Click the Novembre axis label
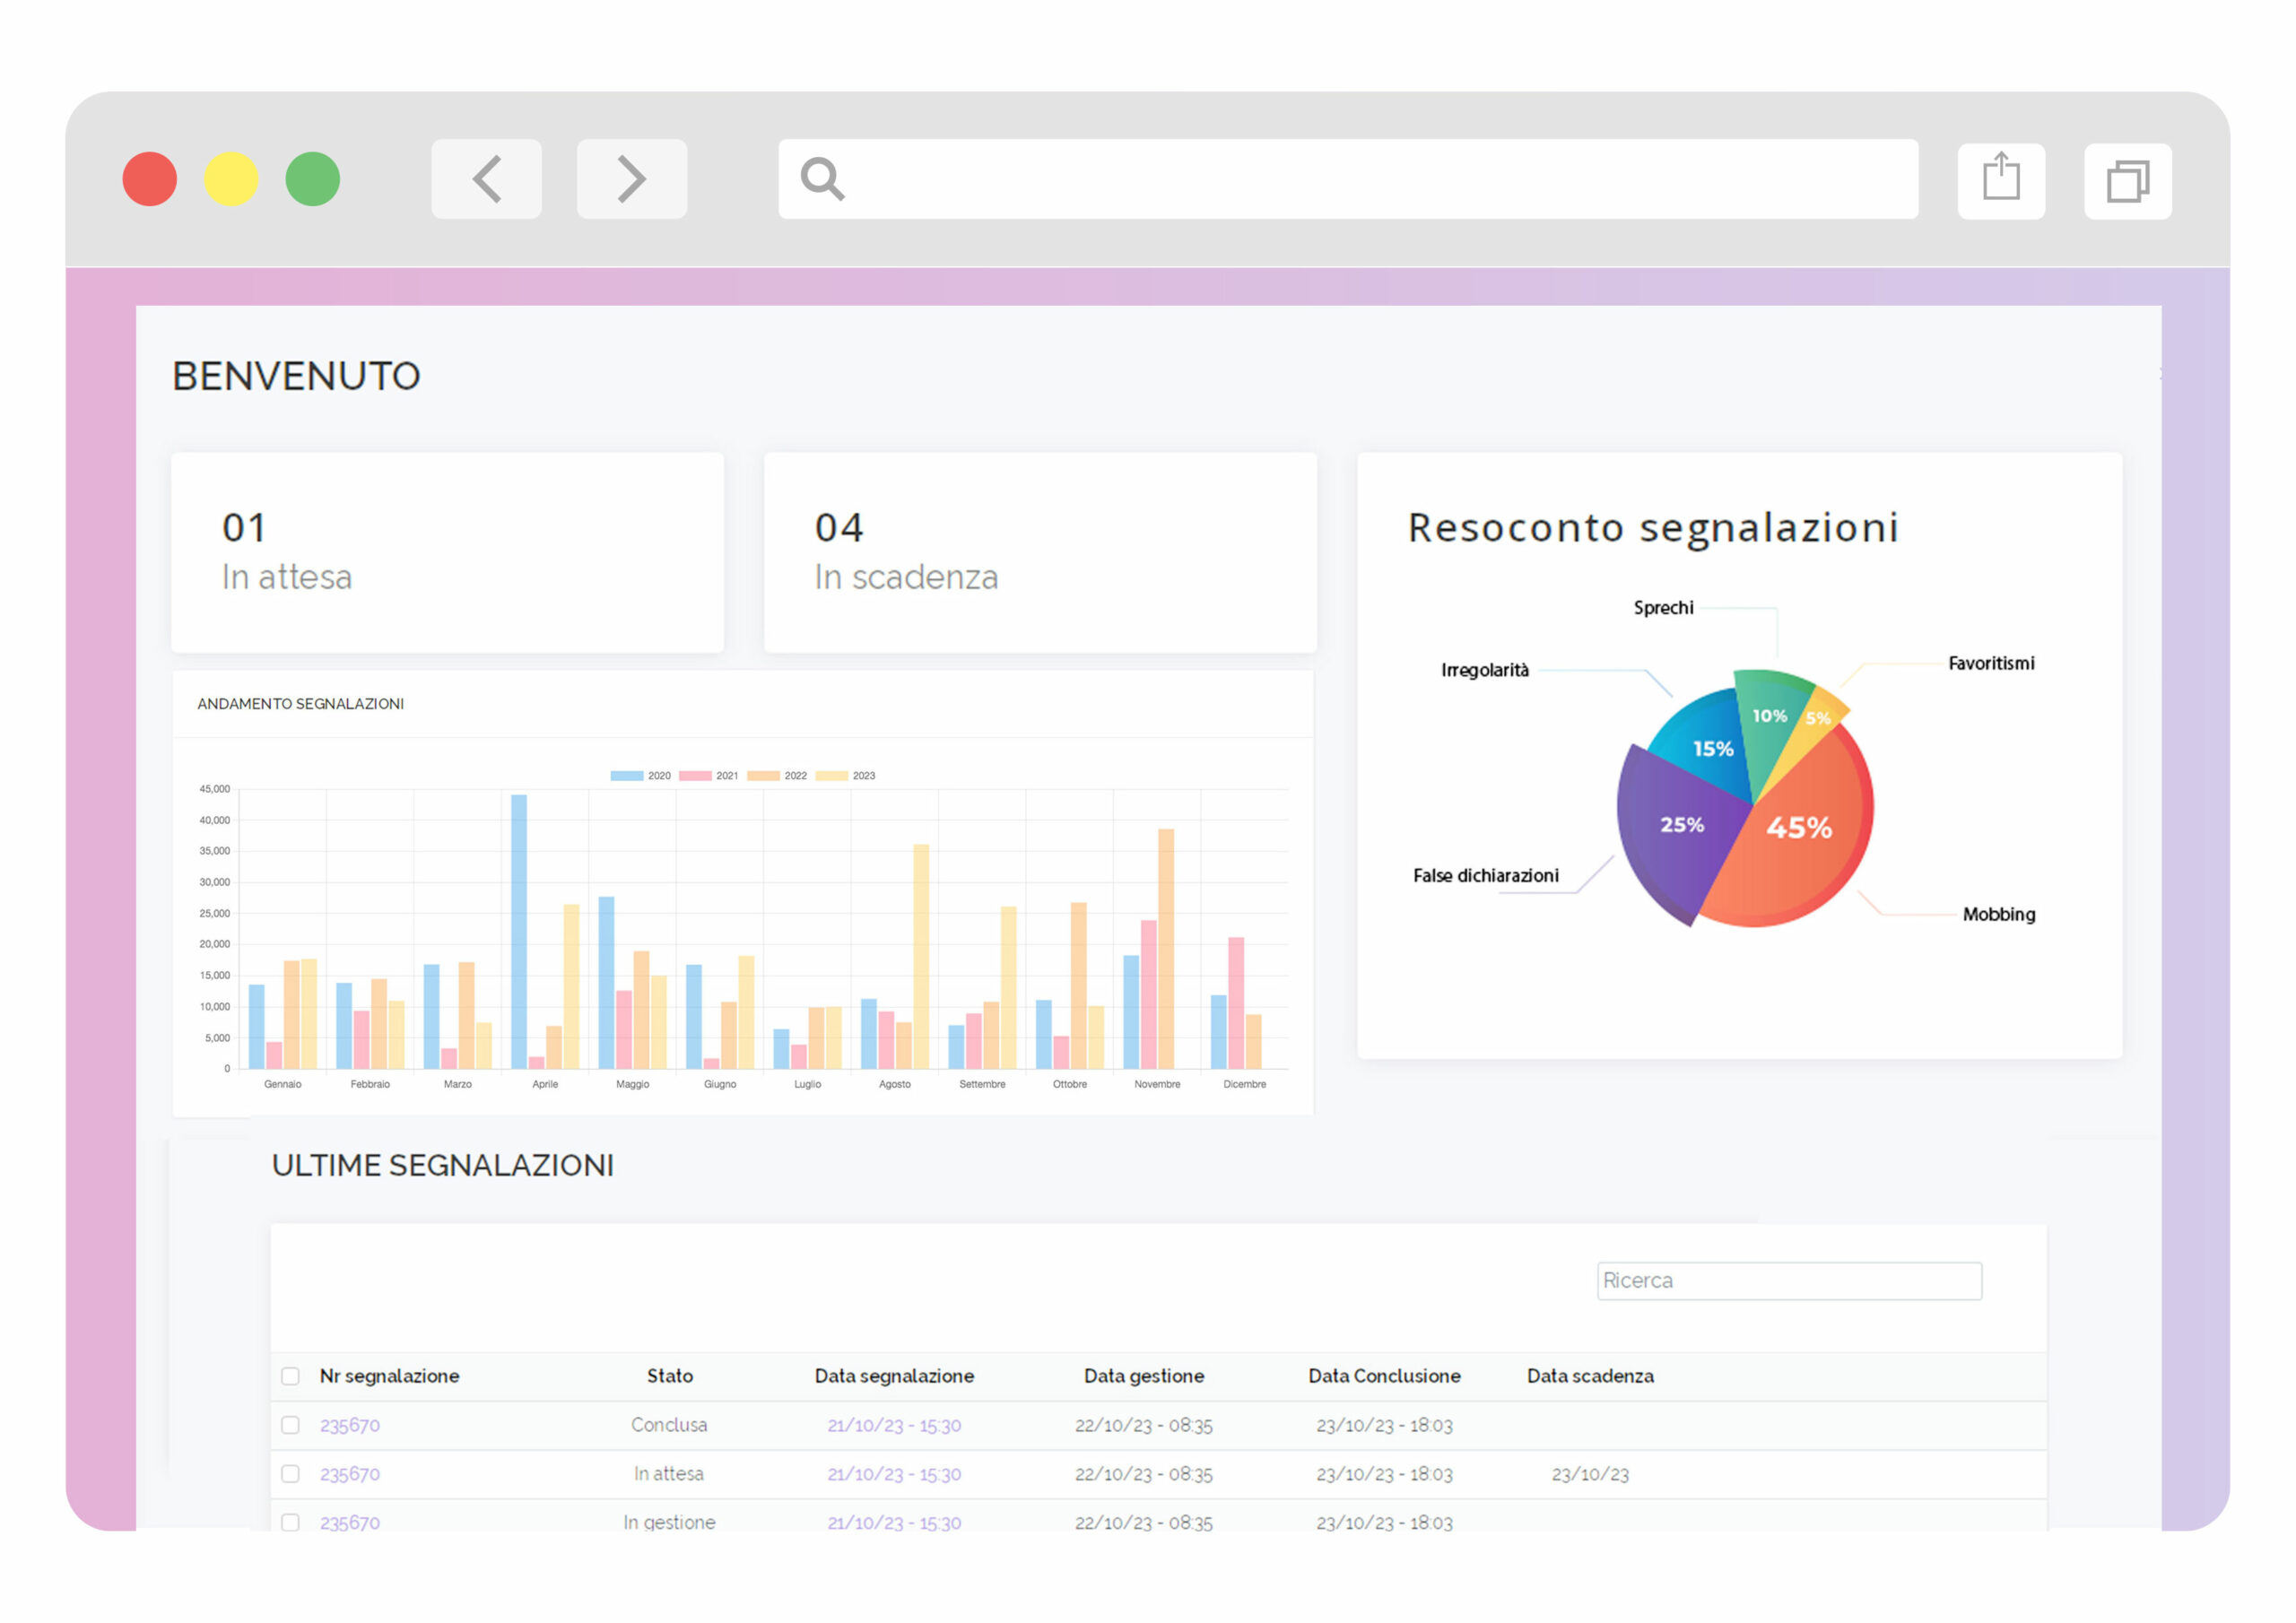Image resolution: width=2296 pixels, height=1623 pixels. pyautogui.click(x=1157, y=1084)
